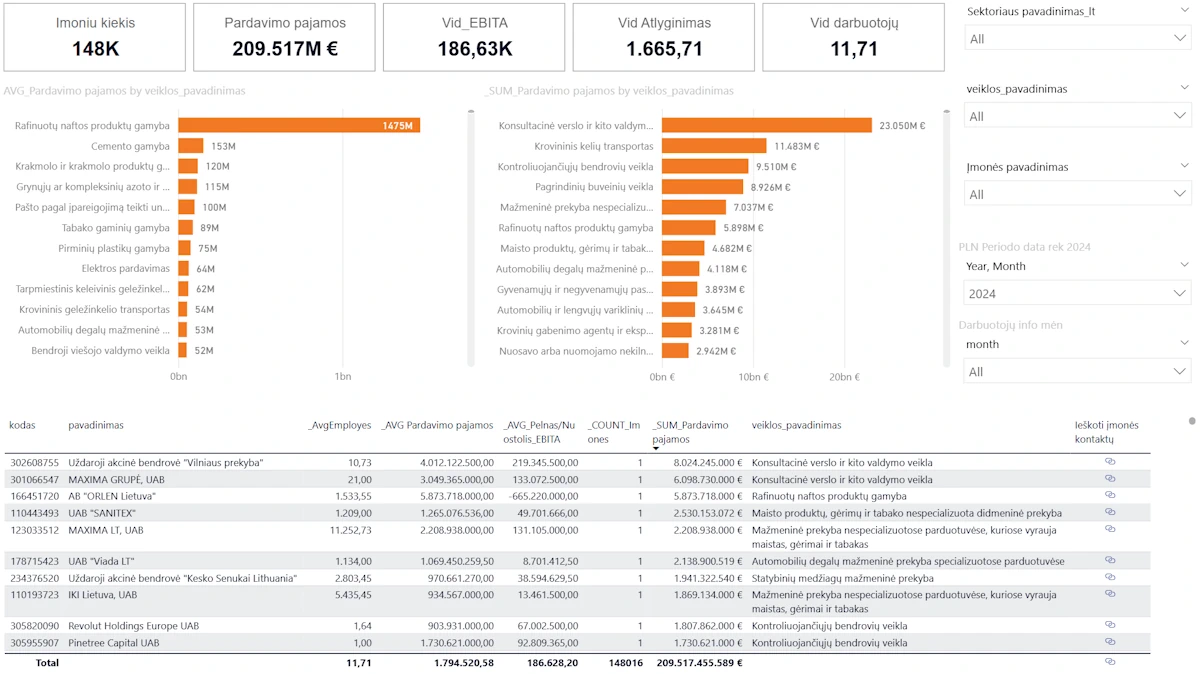1200x674 pixels.
Task: Click link icon in Vilniaus prekyba row
Action: 1109,462
